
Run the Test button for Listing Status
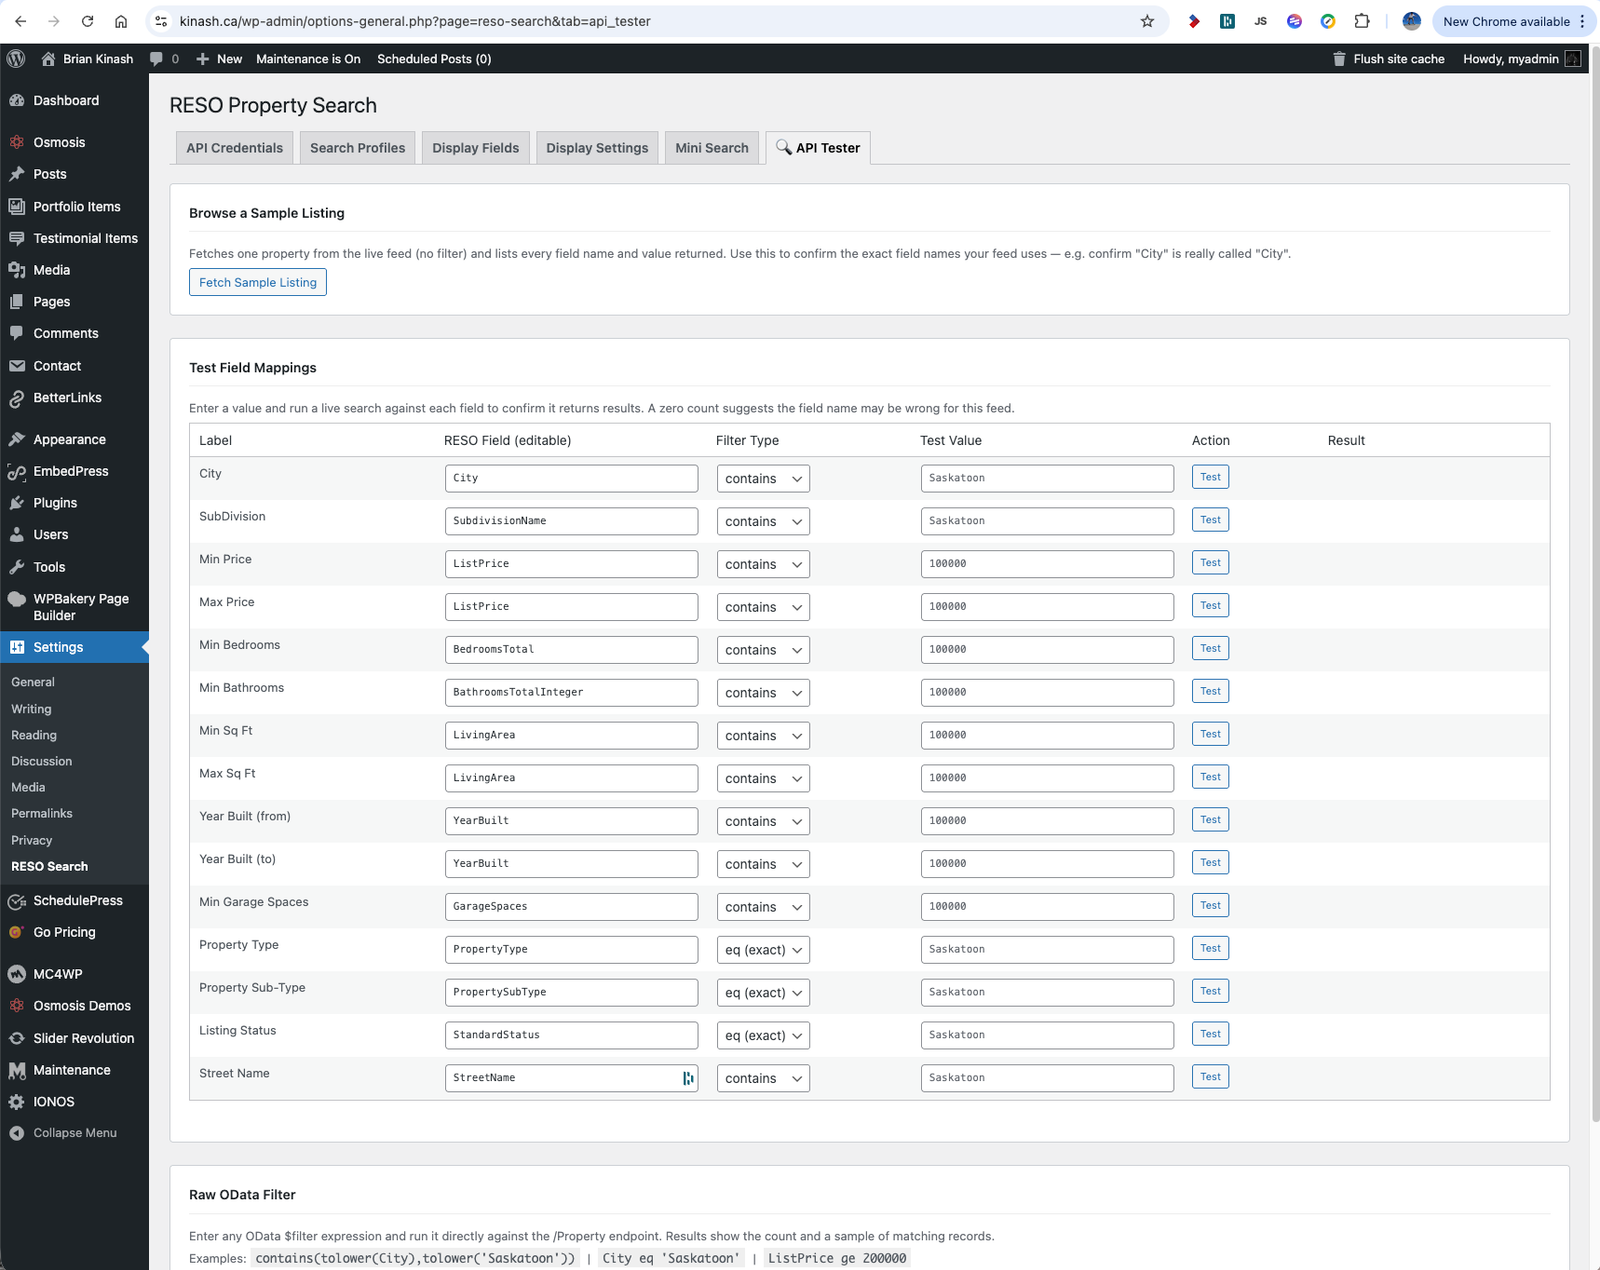tap(1210, 1034)
